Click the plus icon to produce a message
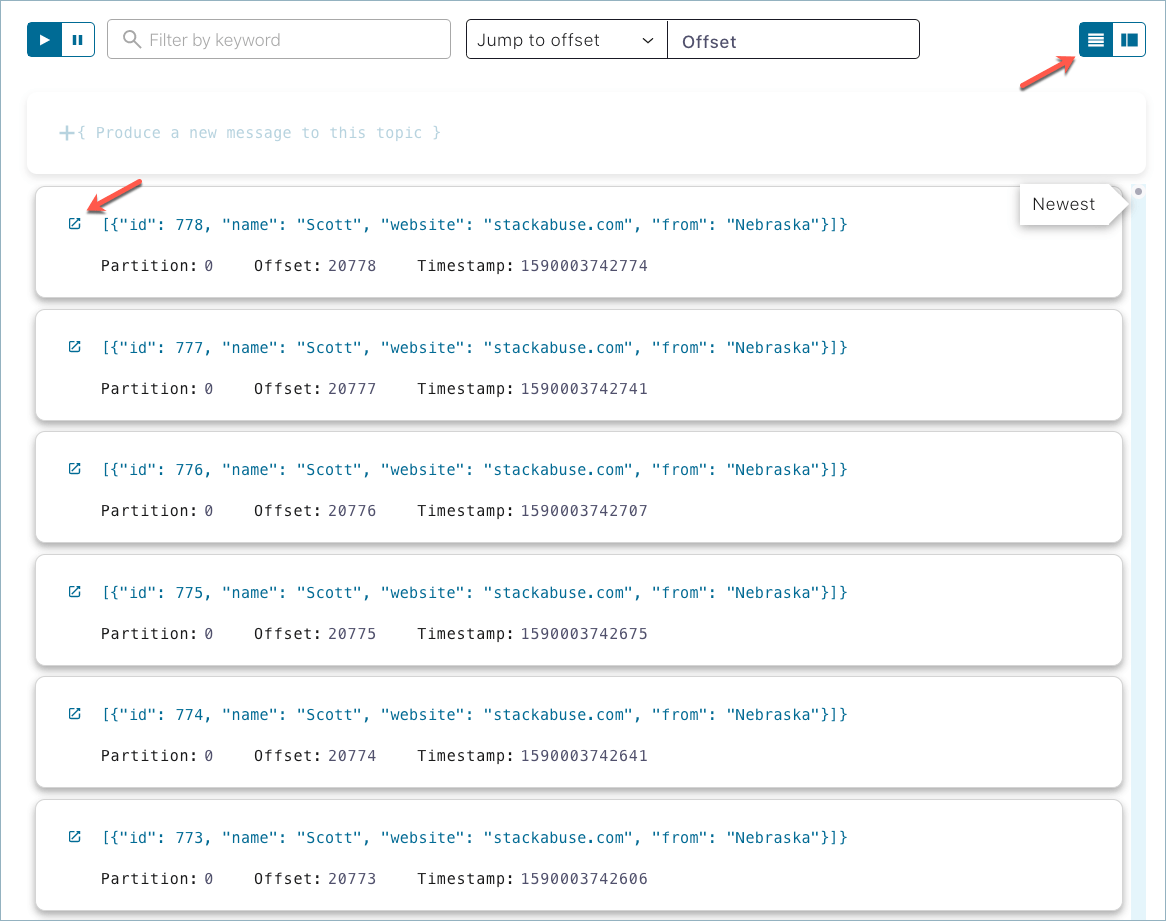 pyautogui.click(x=65, y=132)
